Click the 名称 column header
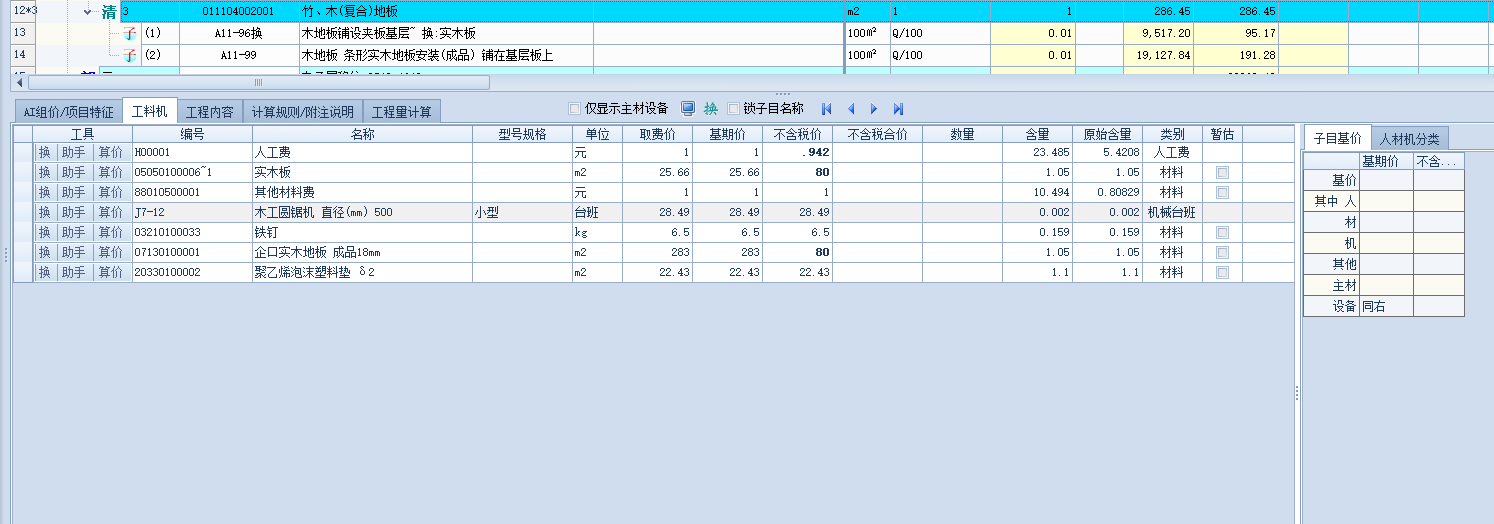This screenshot has height=524, width=1494. (x=362, y=134)
